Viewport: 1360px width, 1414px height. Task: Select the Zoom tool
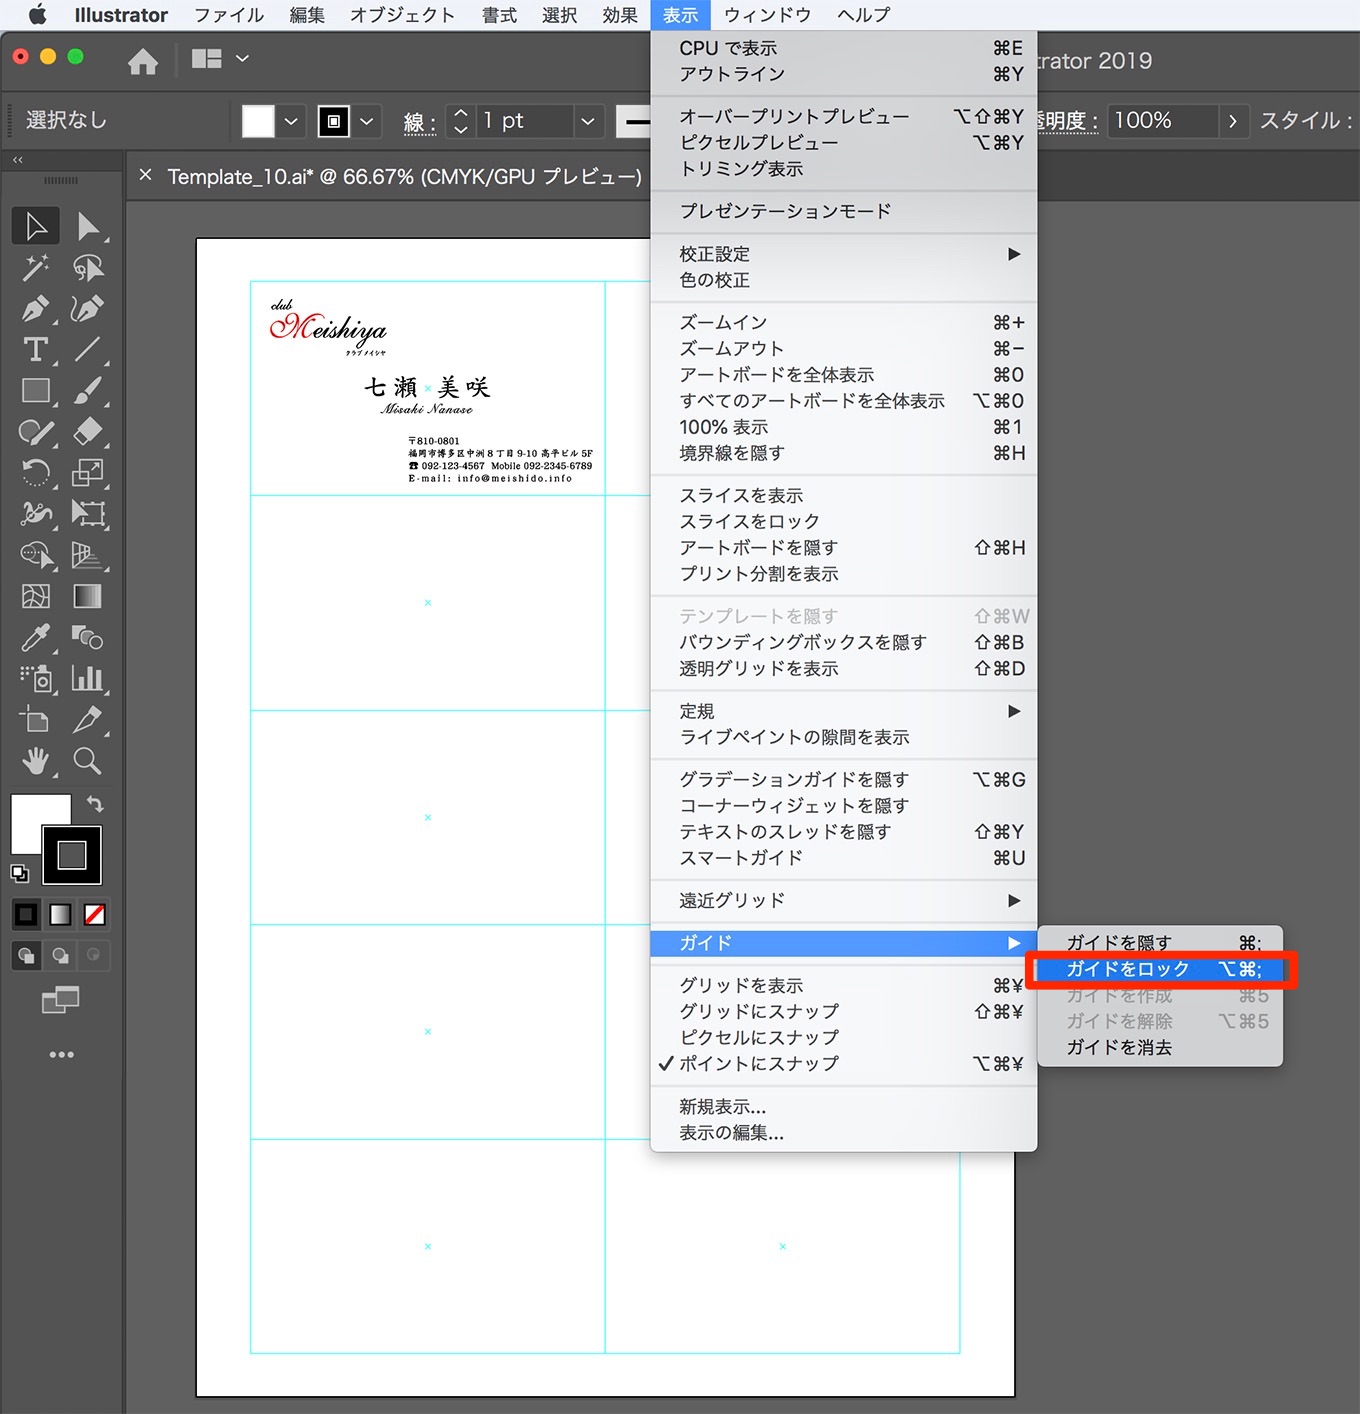point(88,761)
